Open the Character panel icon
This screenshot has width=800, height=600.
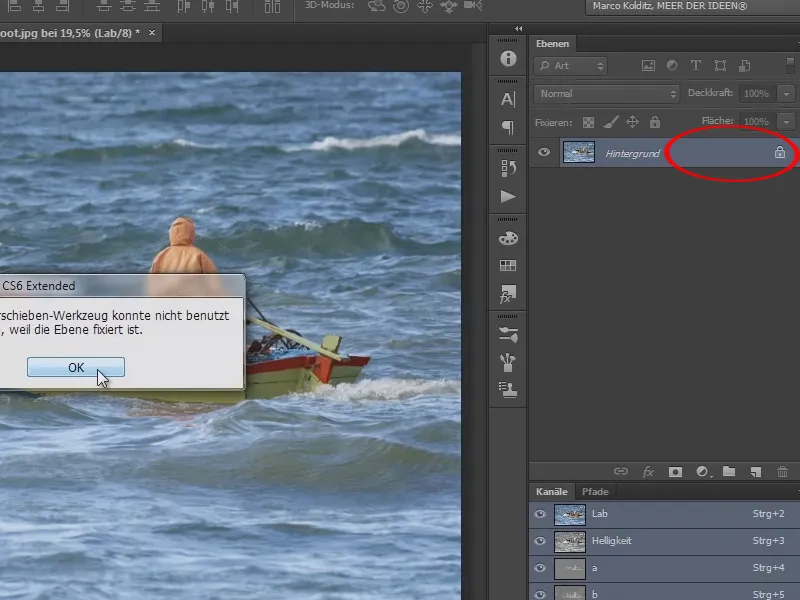(x=508, y=99)
